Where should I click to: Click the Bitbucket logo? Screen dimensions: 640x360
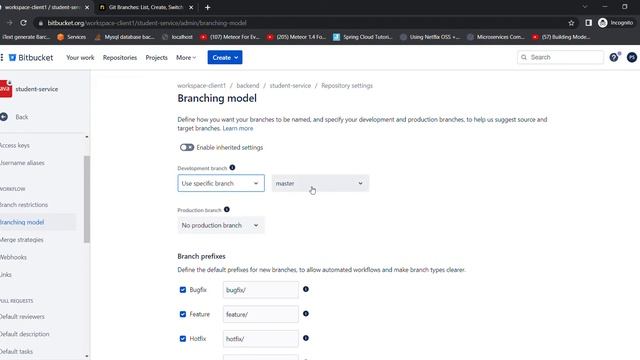[31, 58]
